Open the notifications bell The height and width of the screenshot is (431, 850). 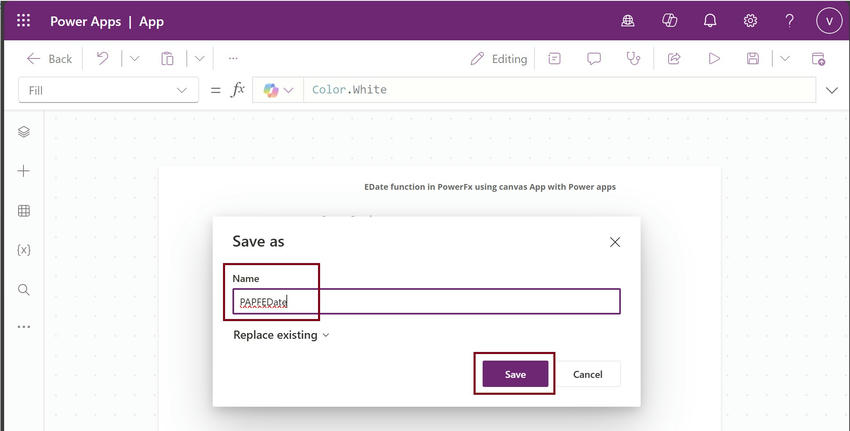[x=710, y=21]
